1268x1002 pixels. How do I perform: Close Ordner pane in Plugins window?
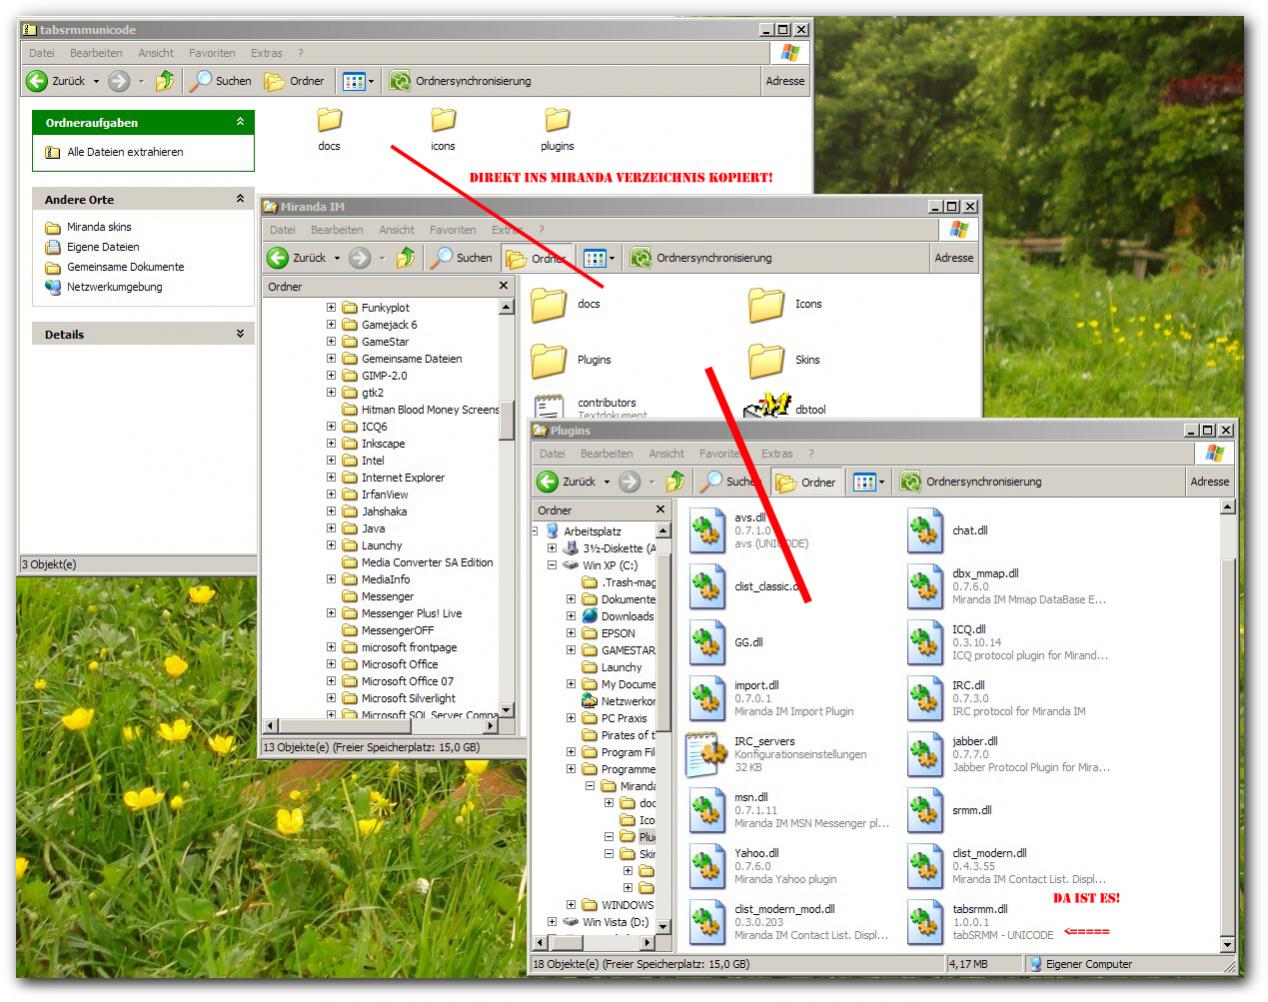[x=660, y=510]
